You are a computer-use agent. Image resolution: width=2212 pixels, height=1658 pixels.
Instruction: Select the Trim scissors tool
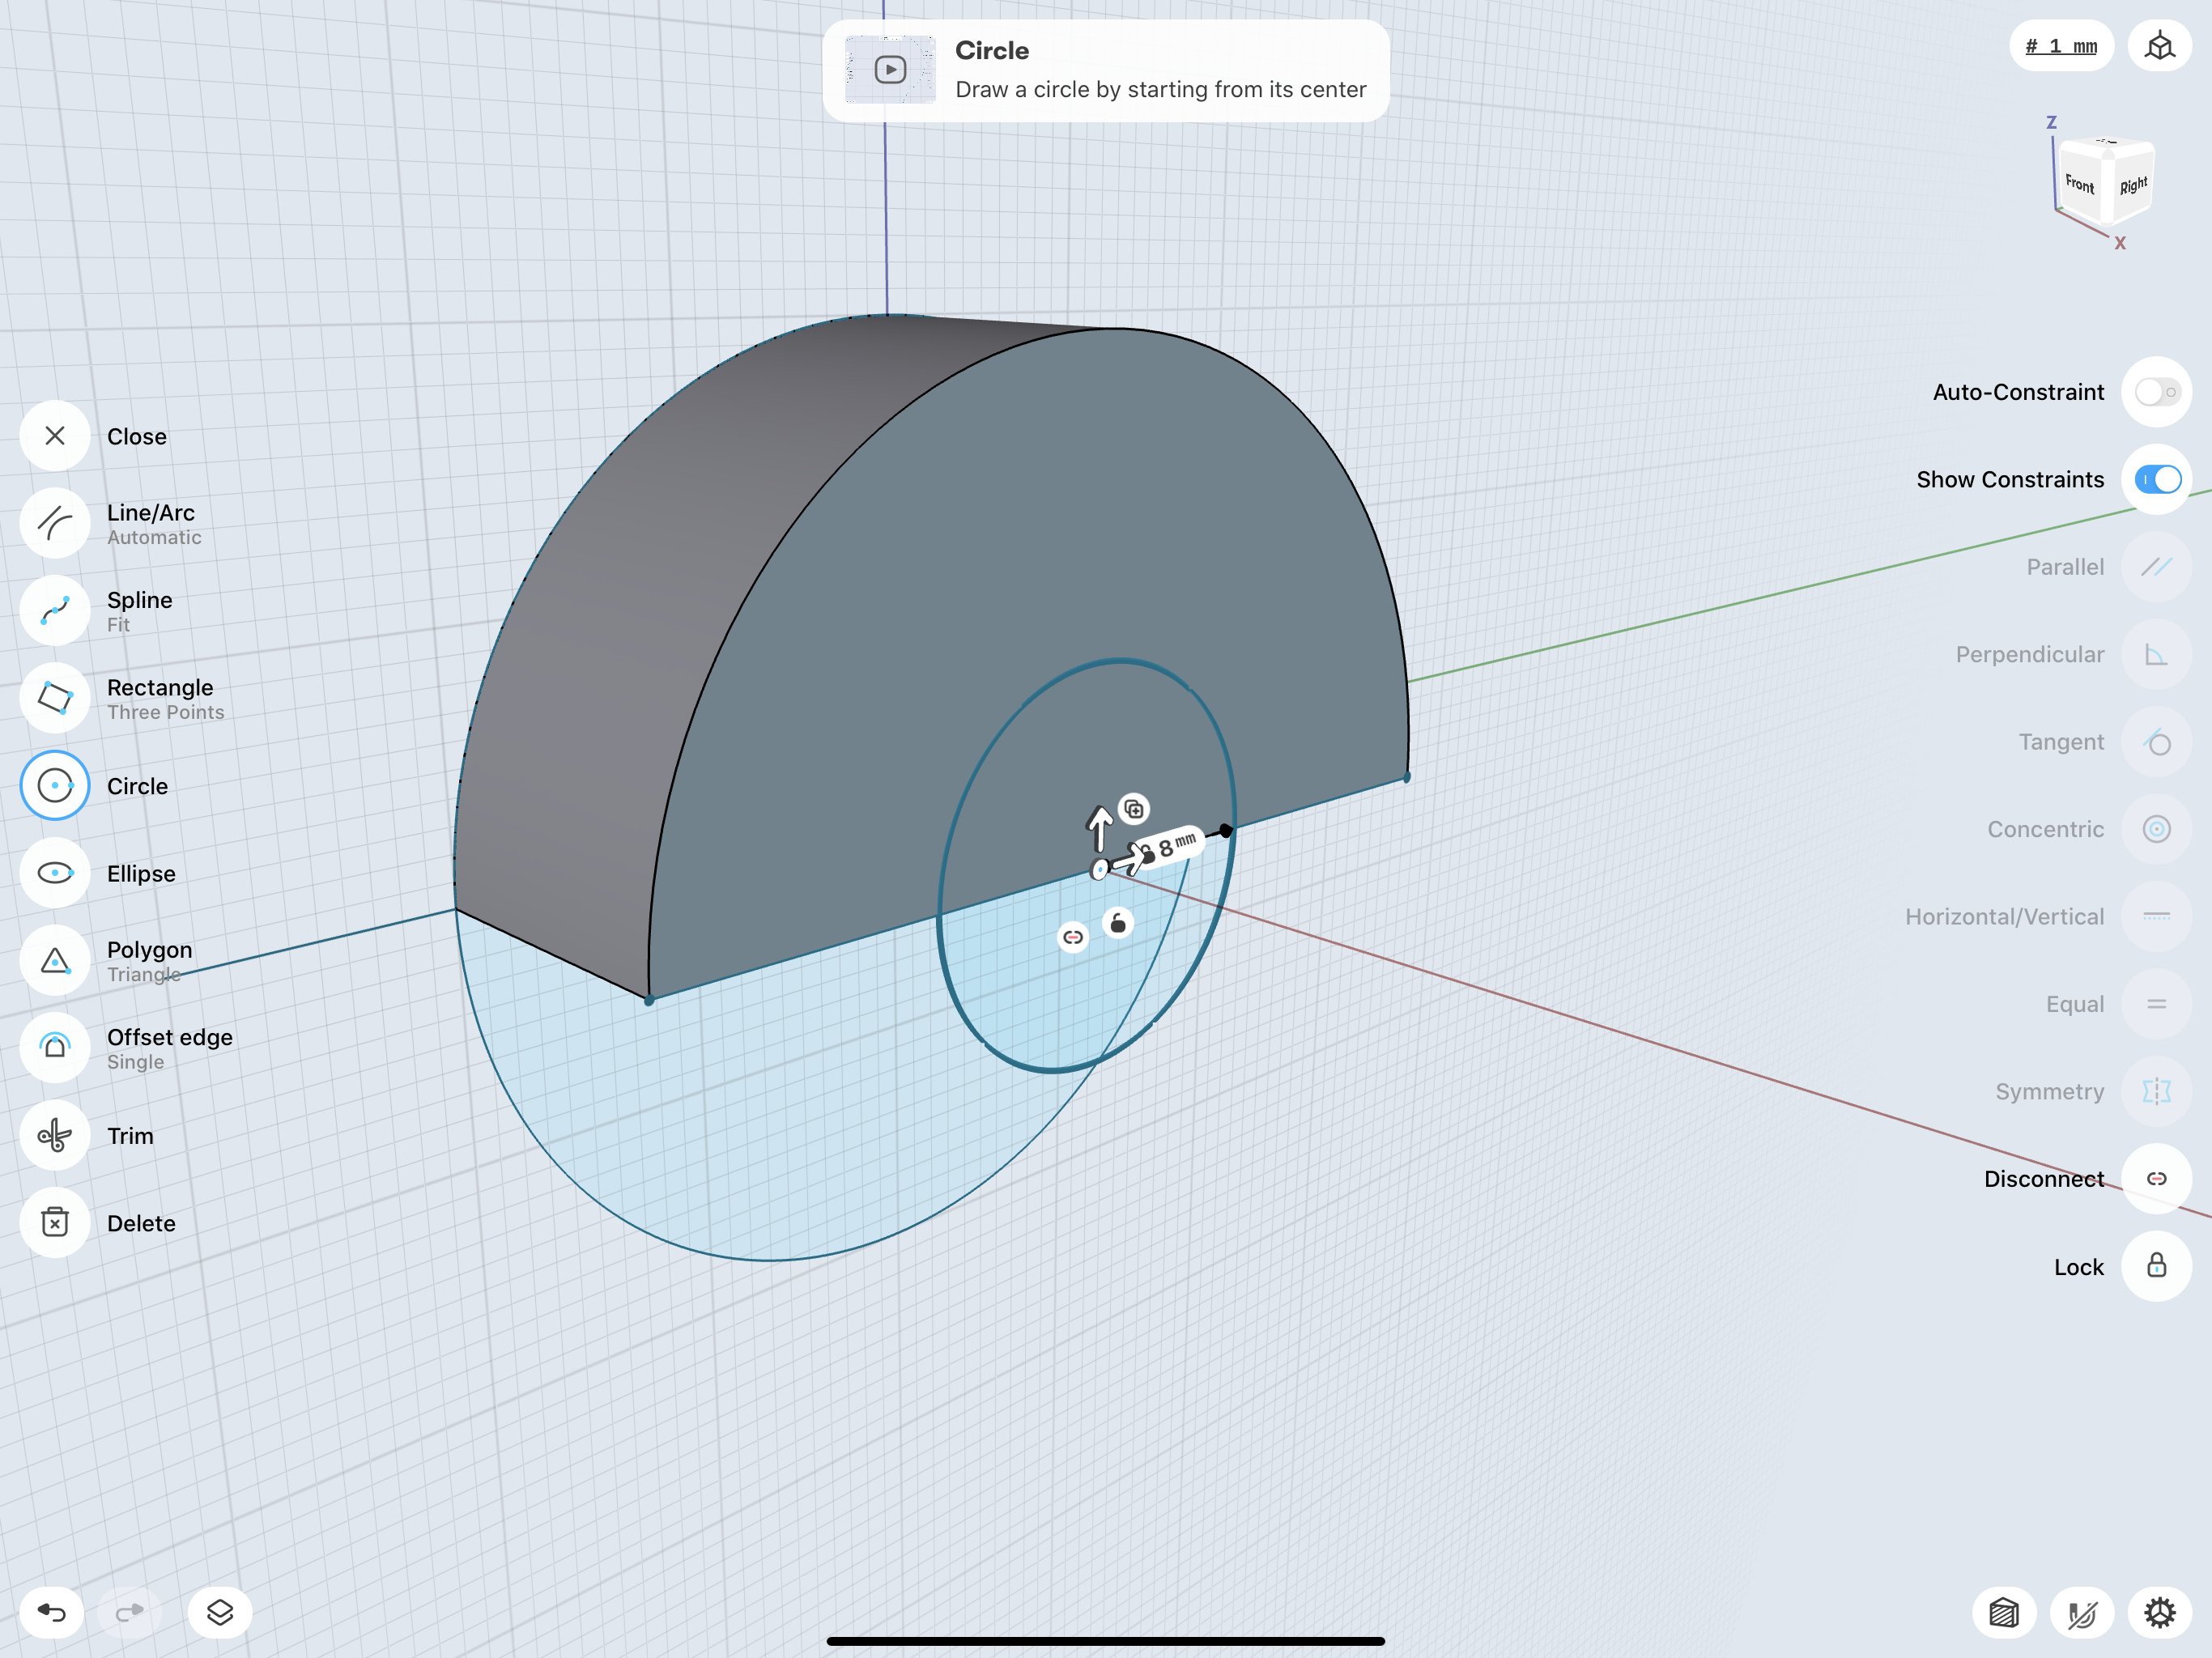coord(55,1136)
